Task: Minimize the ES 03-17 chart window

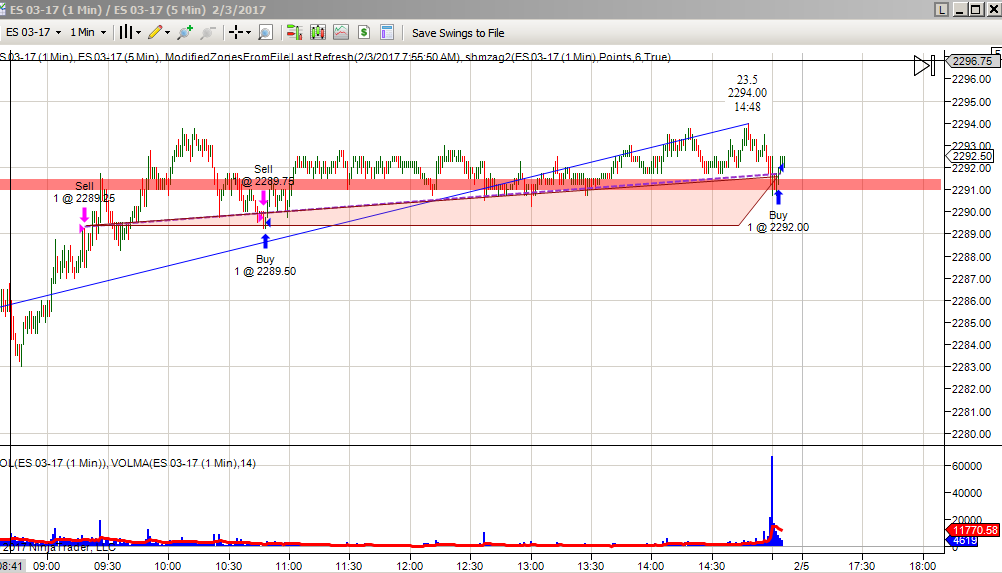Action: 960,9
